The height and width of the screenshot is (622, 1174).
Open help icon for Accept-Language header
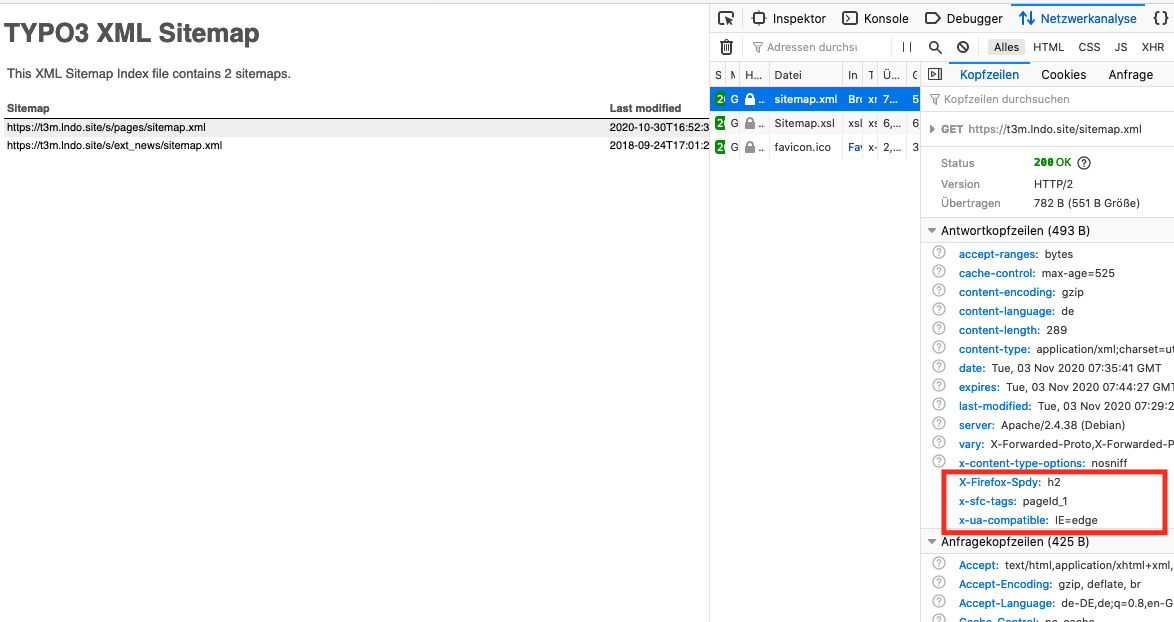tap(939, 601)
